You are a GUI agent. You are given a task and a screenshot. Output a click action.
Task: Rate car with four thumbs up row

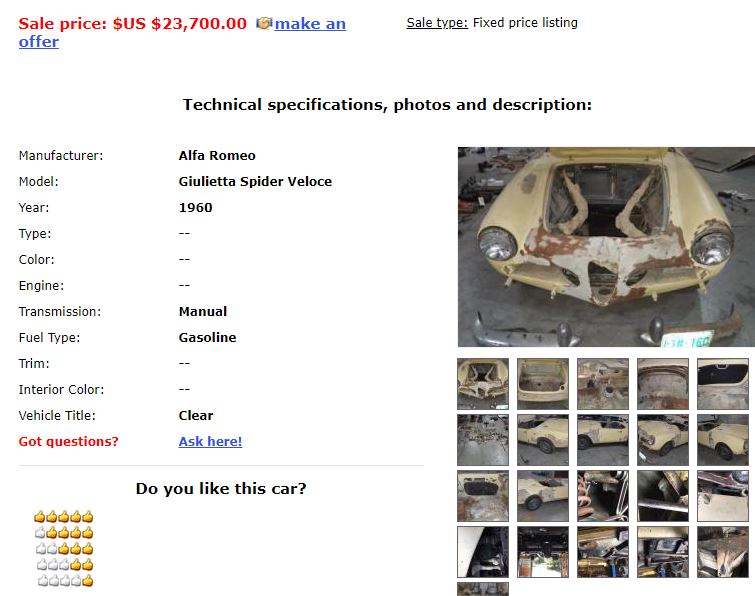[x=64, y=533]
